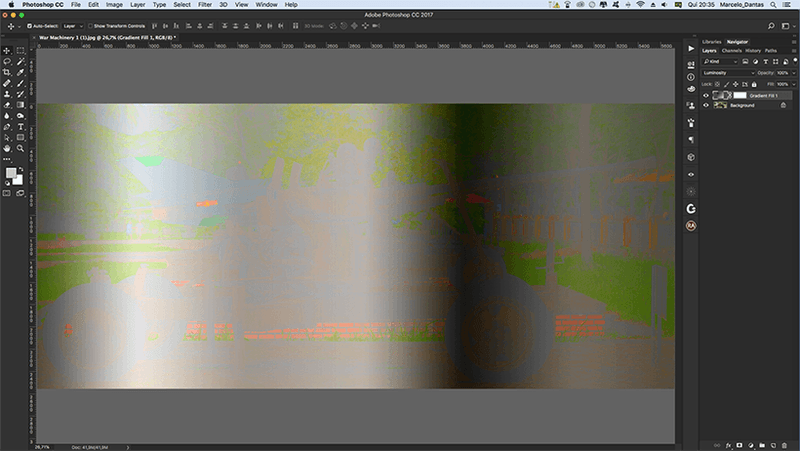800x451 pixels.
Task: Create new adjustment layer icon
Action: click(x=751, y=445)
